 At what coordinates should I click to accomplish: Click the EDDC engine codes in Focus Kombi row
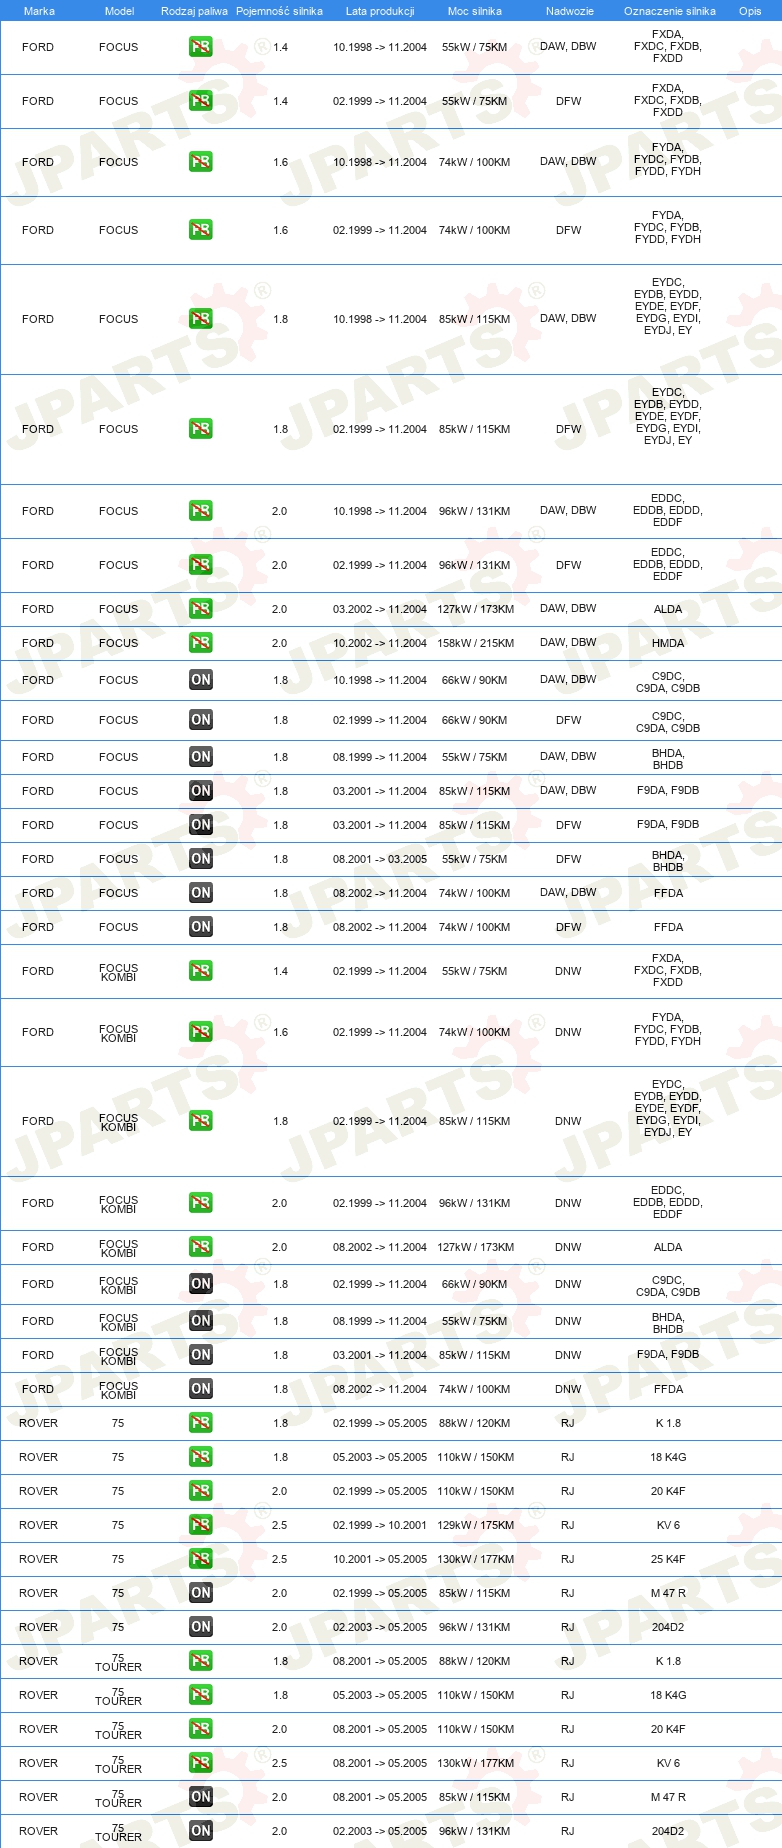(x=668, y=1202)
